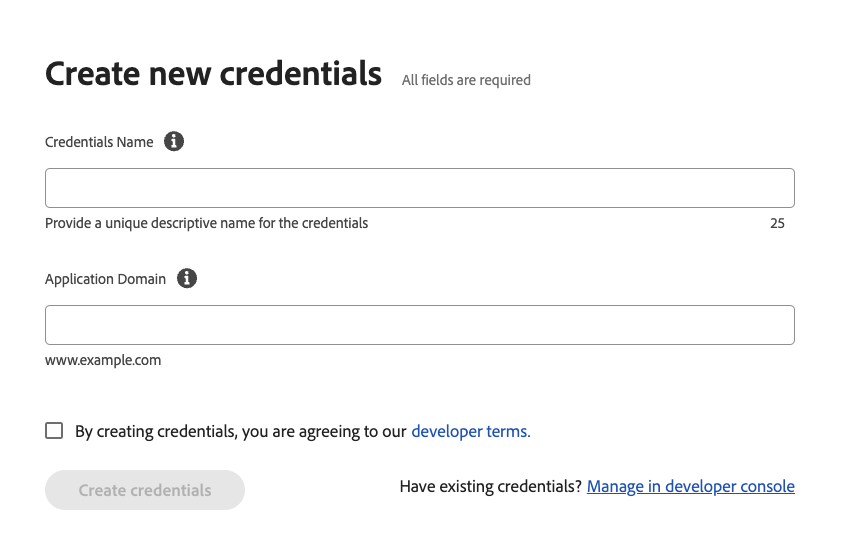Select the circled i beside Application Domain
This screenshot has width=857, height=557.
(187, 278)
